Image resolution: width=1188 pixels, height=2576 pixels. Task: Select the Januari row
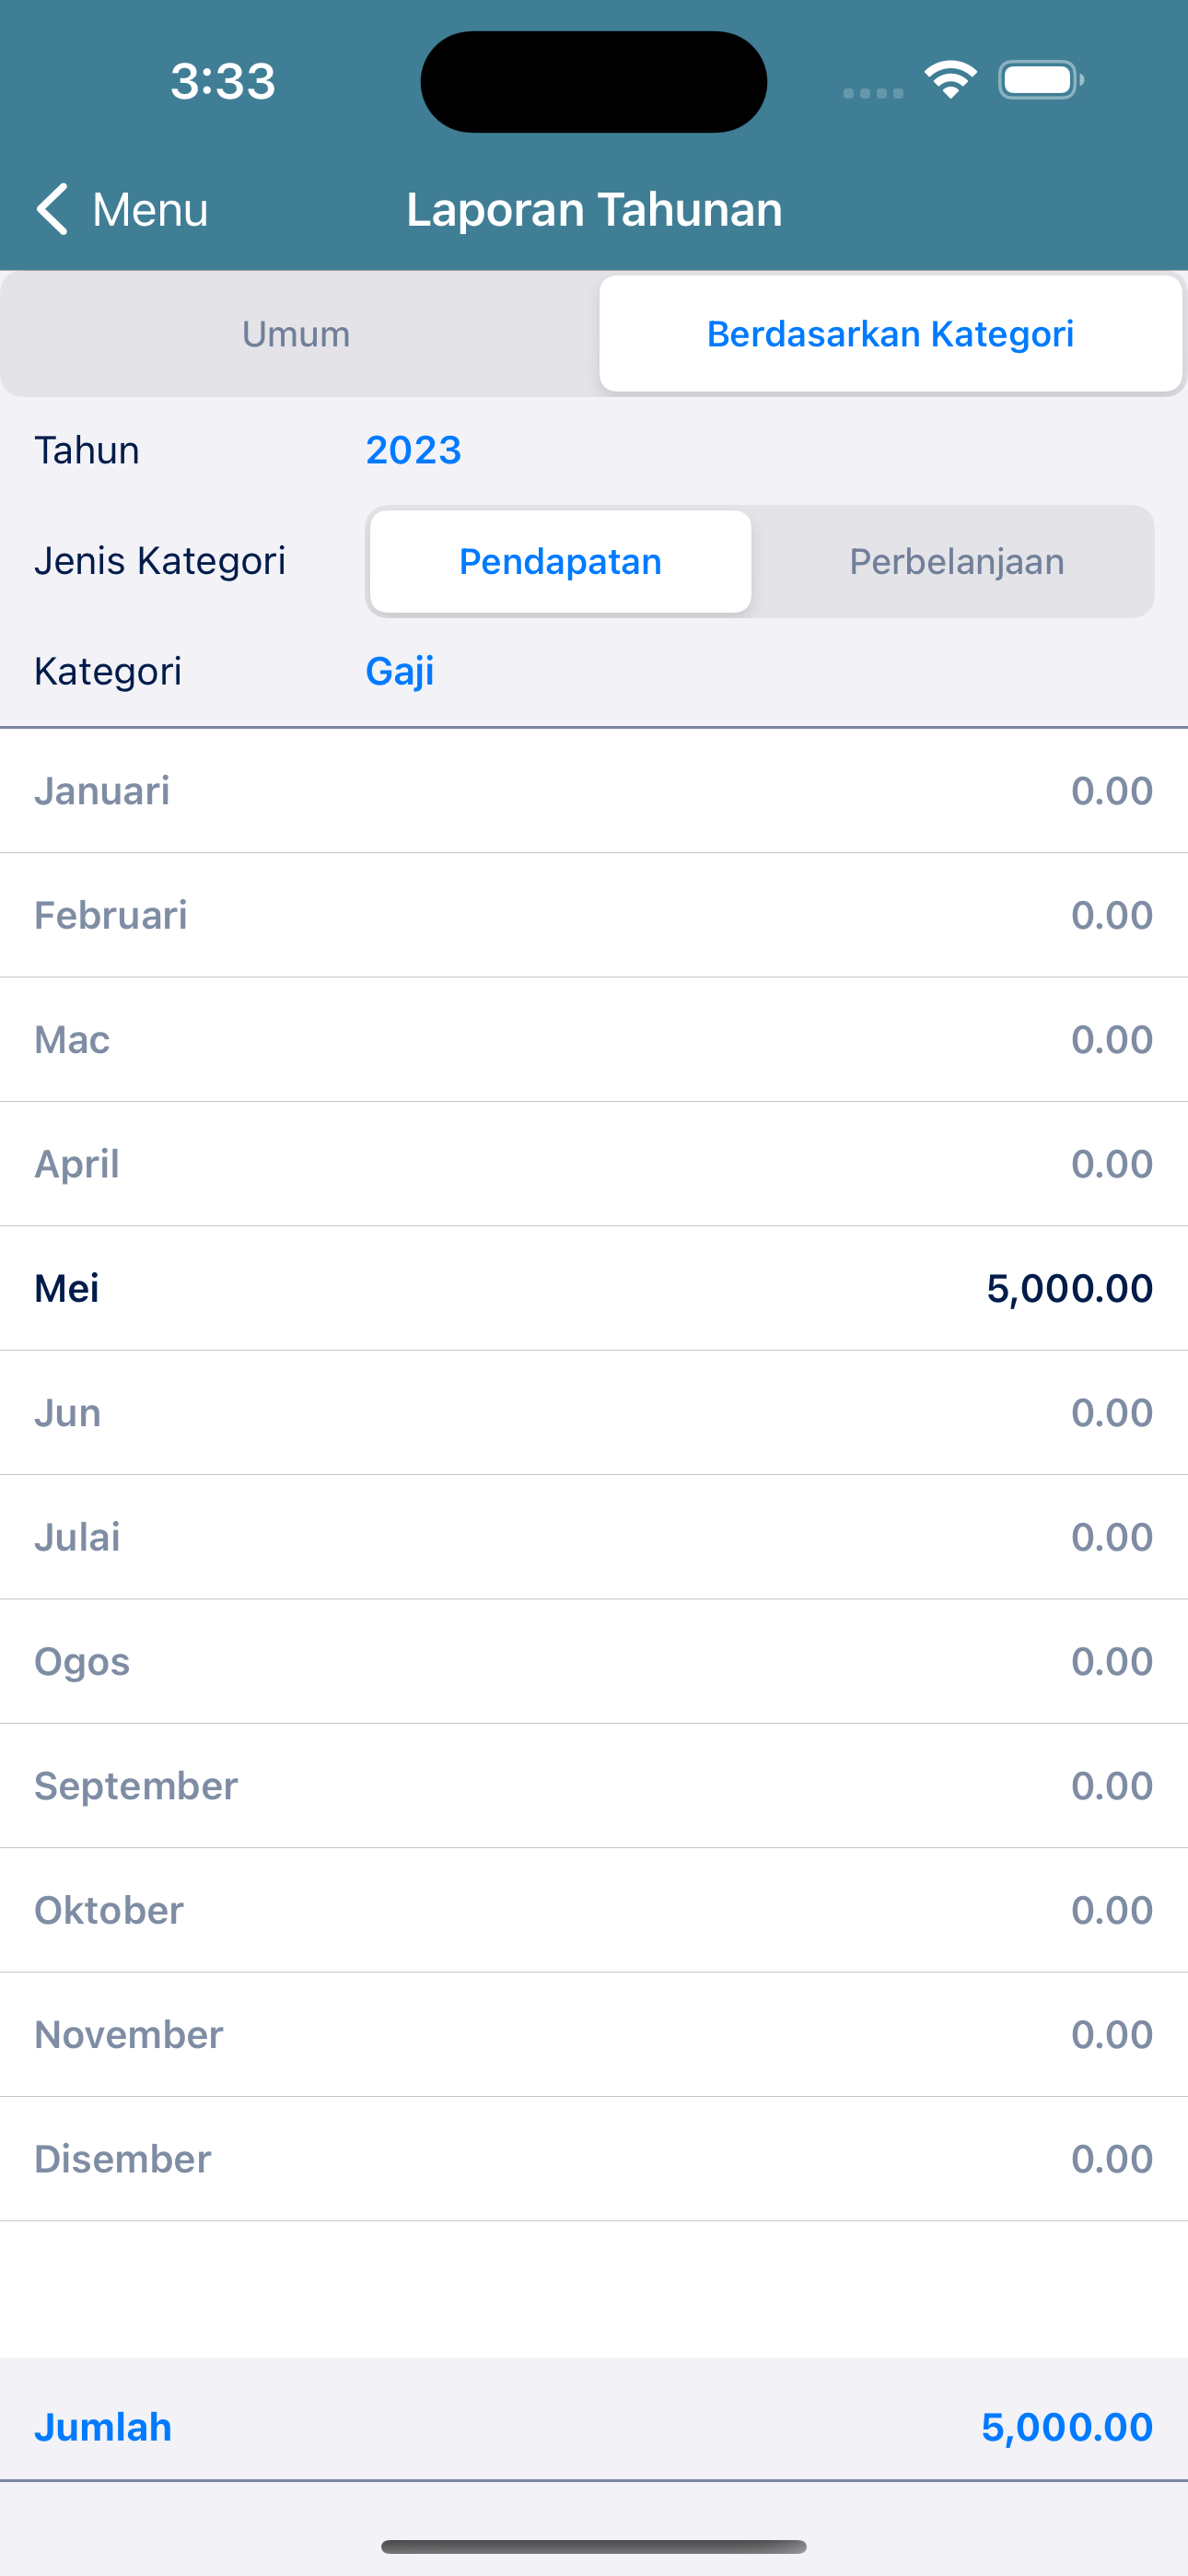point(594,791)
